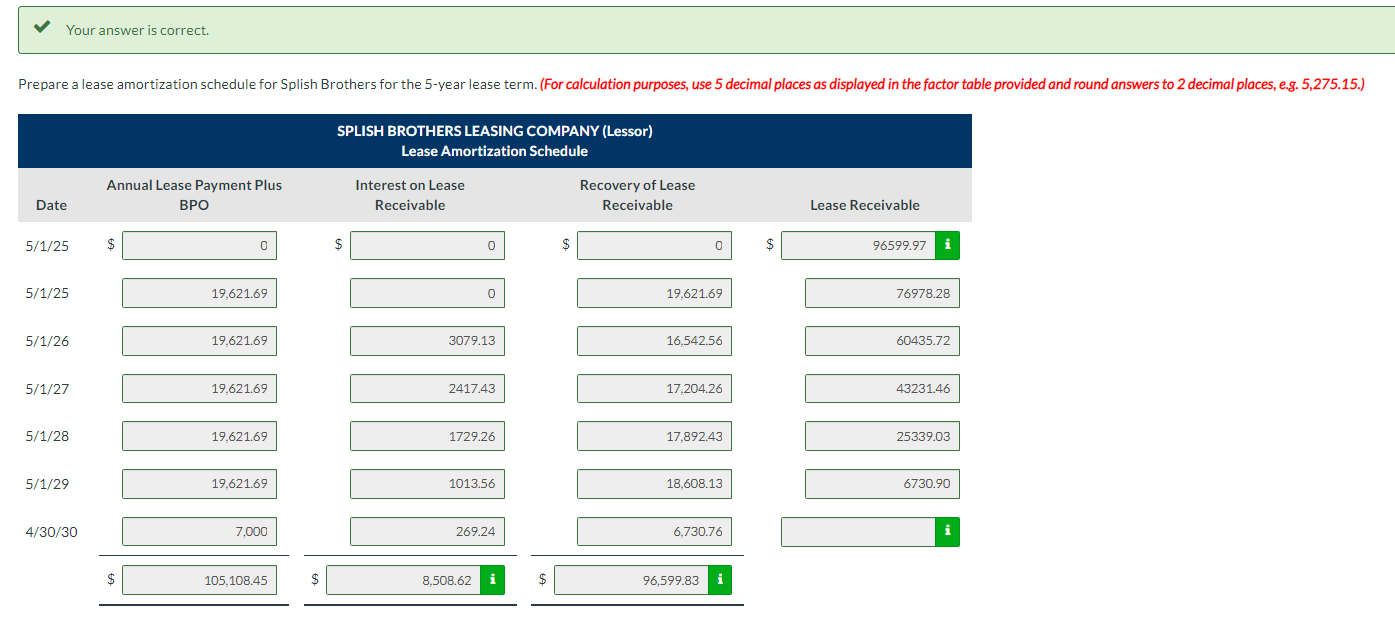Image resolution: width=1395 pixels, height=622 pixels.
Task: Select the first 5/1/25 annual payment field showing 0
Action: pos(200,245)
